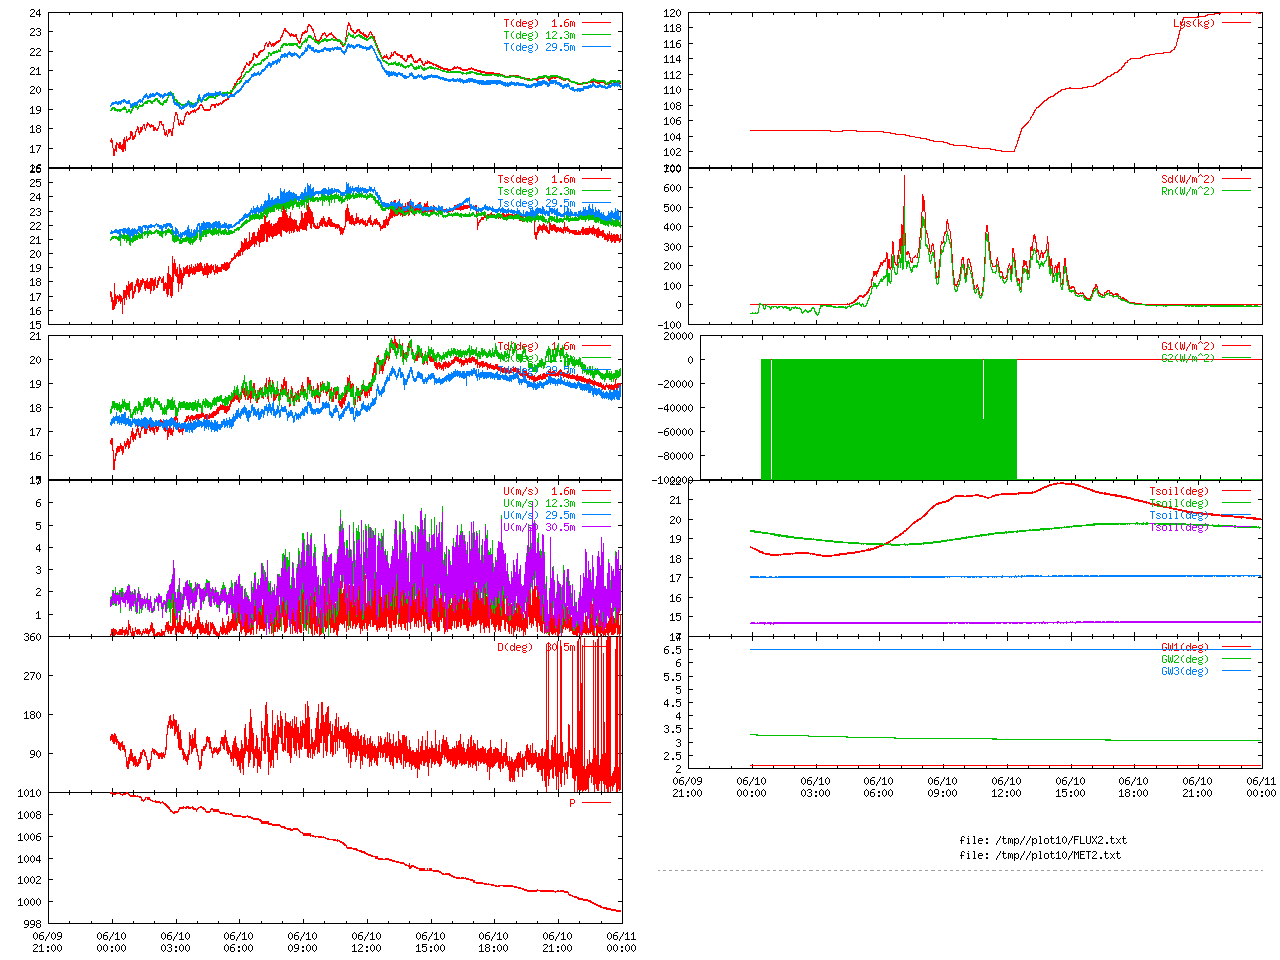The height and width of the screenshot is (960, 1280).
Task: Click the blue line sample beside GW3(deg)
Action: 1236,671
